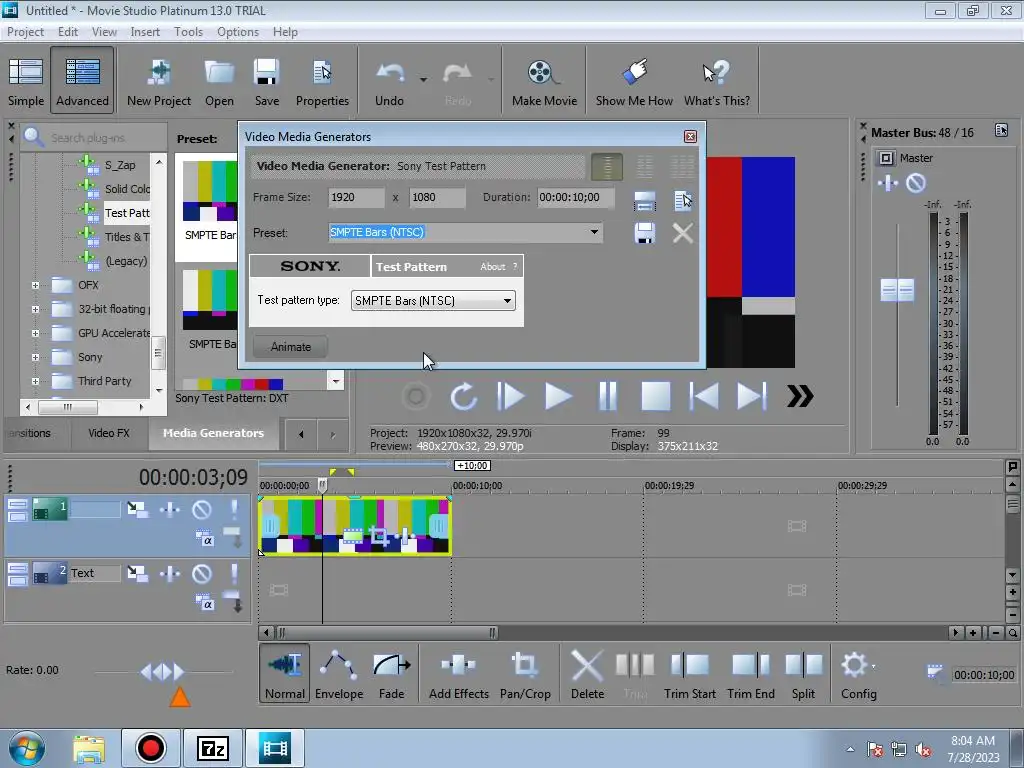Viewport: 1024px width, 768px height.
Task: Click the media properties icon in dialog
Action: coord(682,201)
